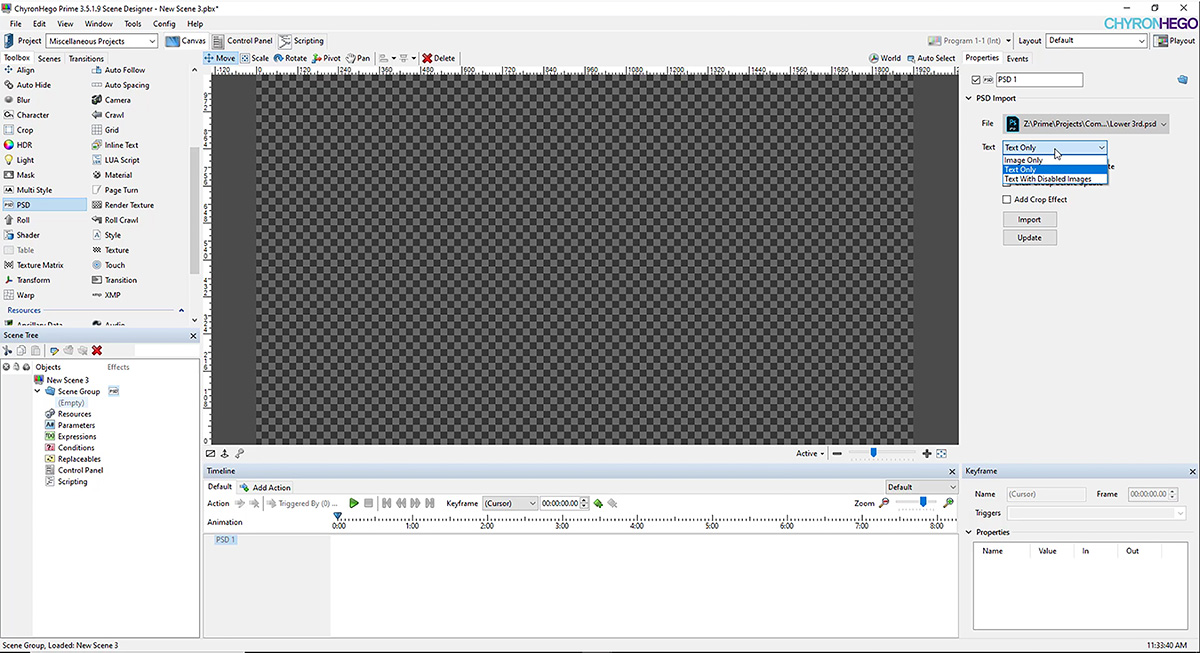Screen dimensions: 1200x653
Task: Enable the Add Crop Effect checkbox
Action: 1007,199
